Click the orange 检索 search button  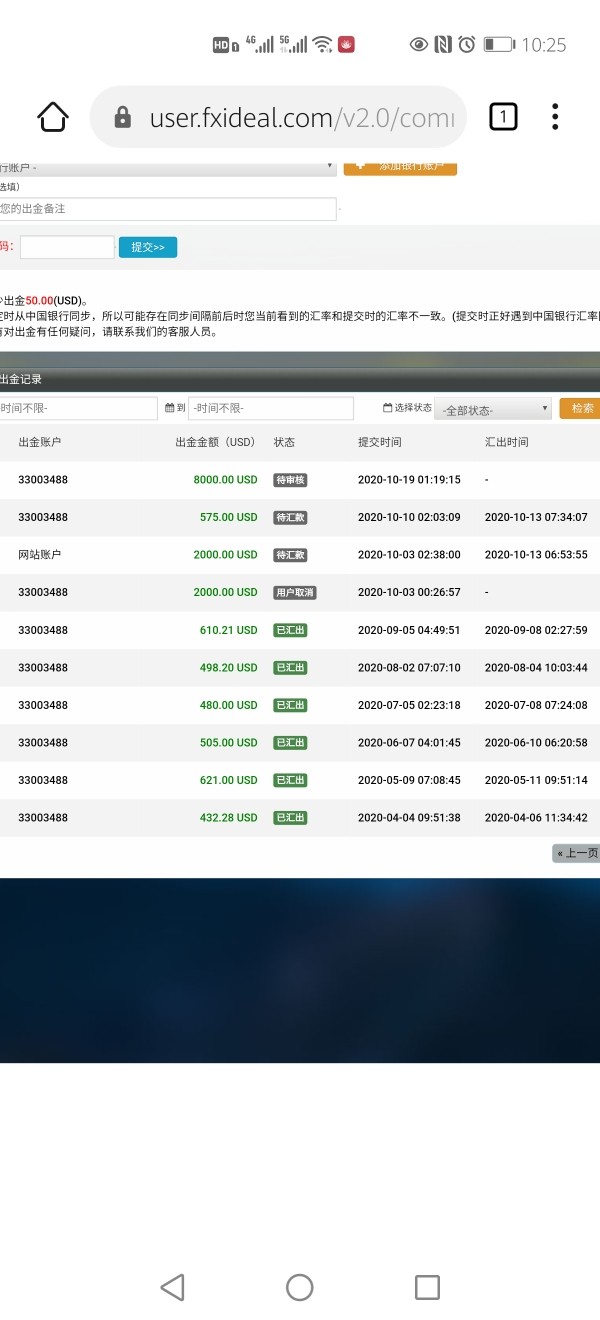click(x=580, y=408)
